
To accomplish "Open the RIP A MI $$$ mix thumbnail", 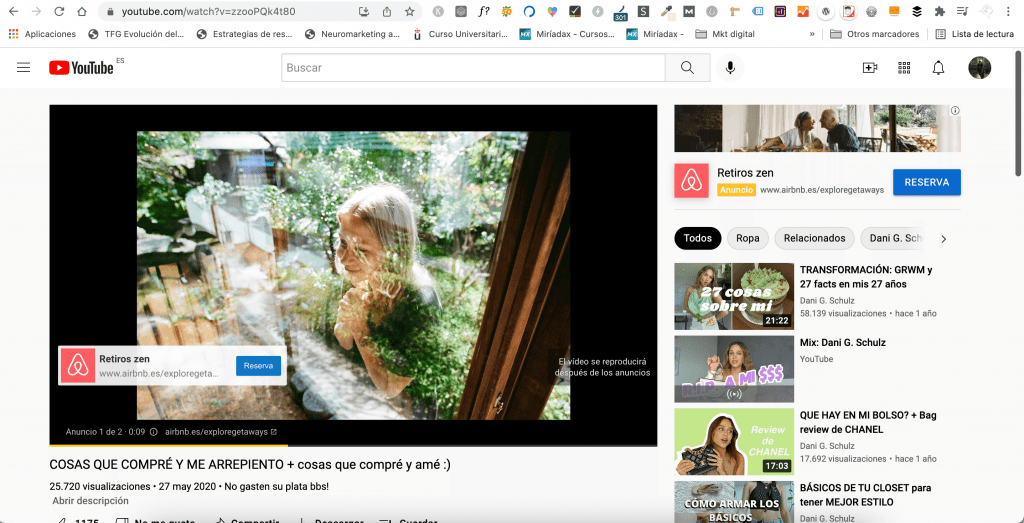I will [x=734, y=369].
